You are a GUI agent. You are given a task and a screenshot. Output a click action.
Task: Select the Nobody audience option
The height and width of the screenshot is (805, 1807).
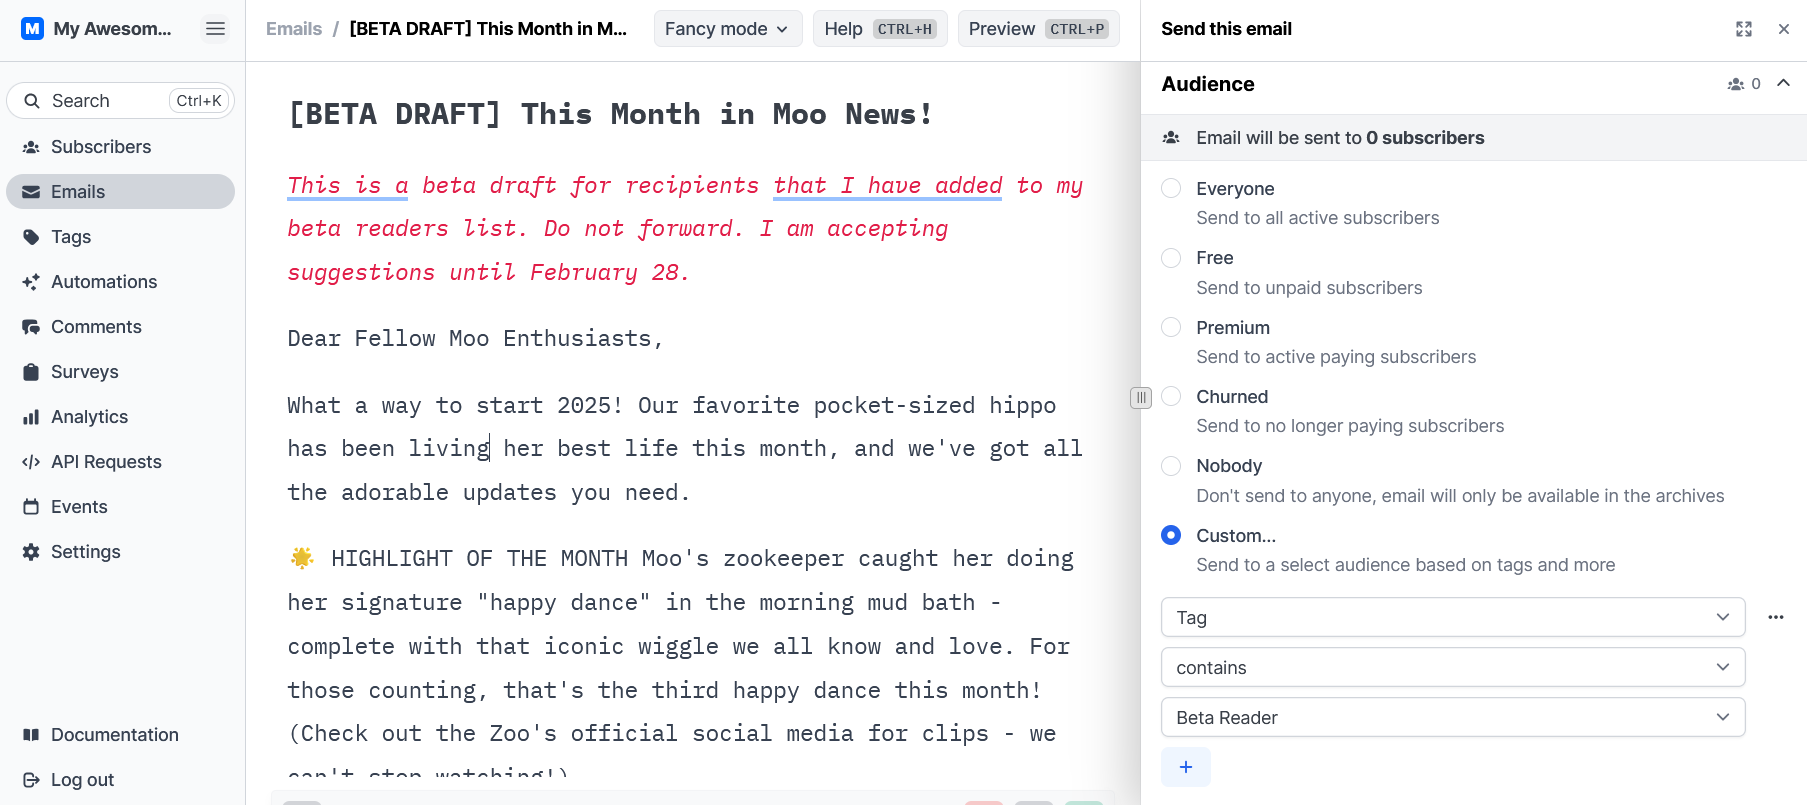[1171, 466]
